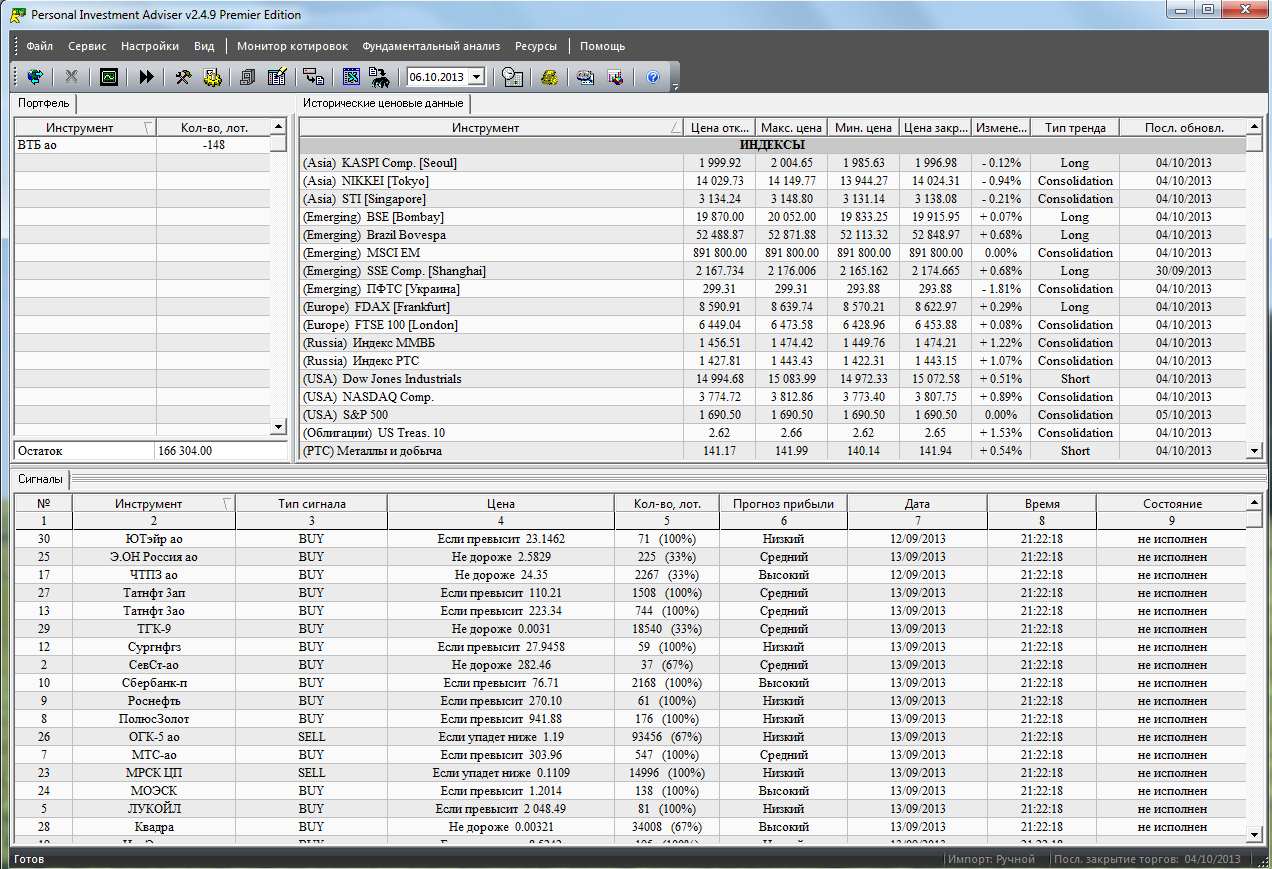The image size is (1272, 869).
Task: Click the gold coins toolbar icon
Action: coord(549,77)
